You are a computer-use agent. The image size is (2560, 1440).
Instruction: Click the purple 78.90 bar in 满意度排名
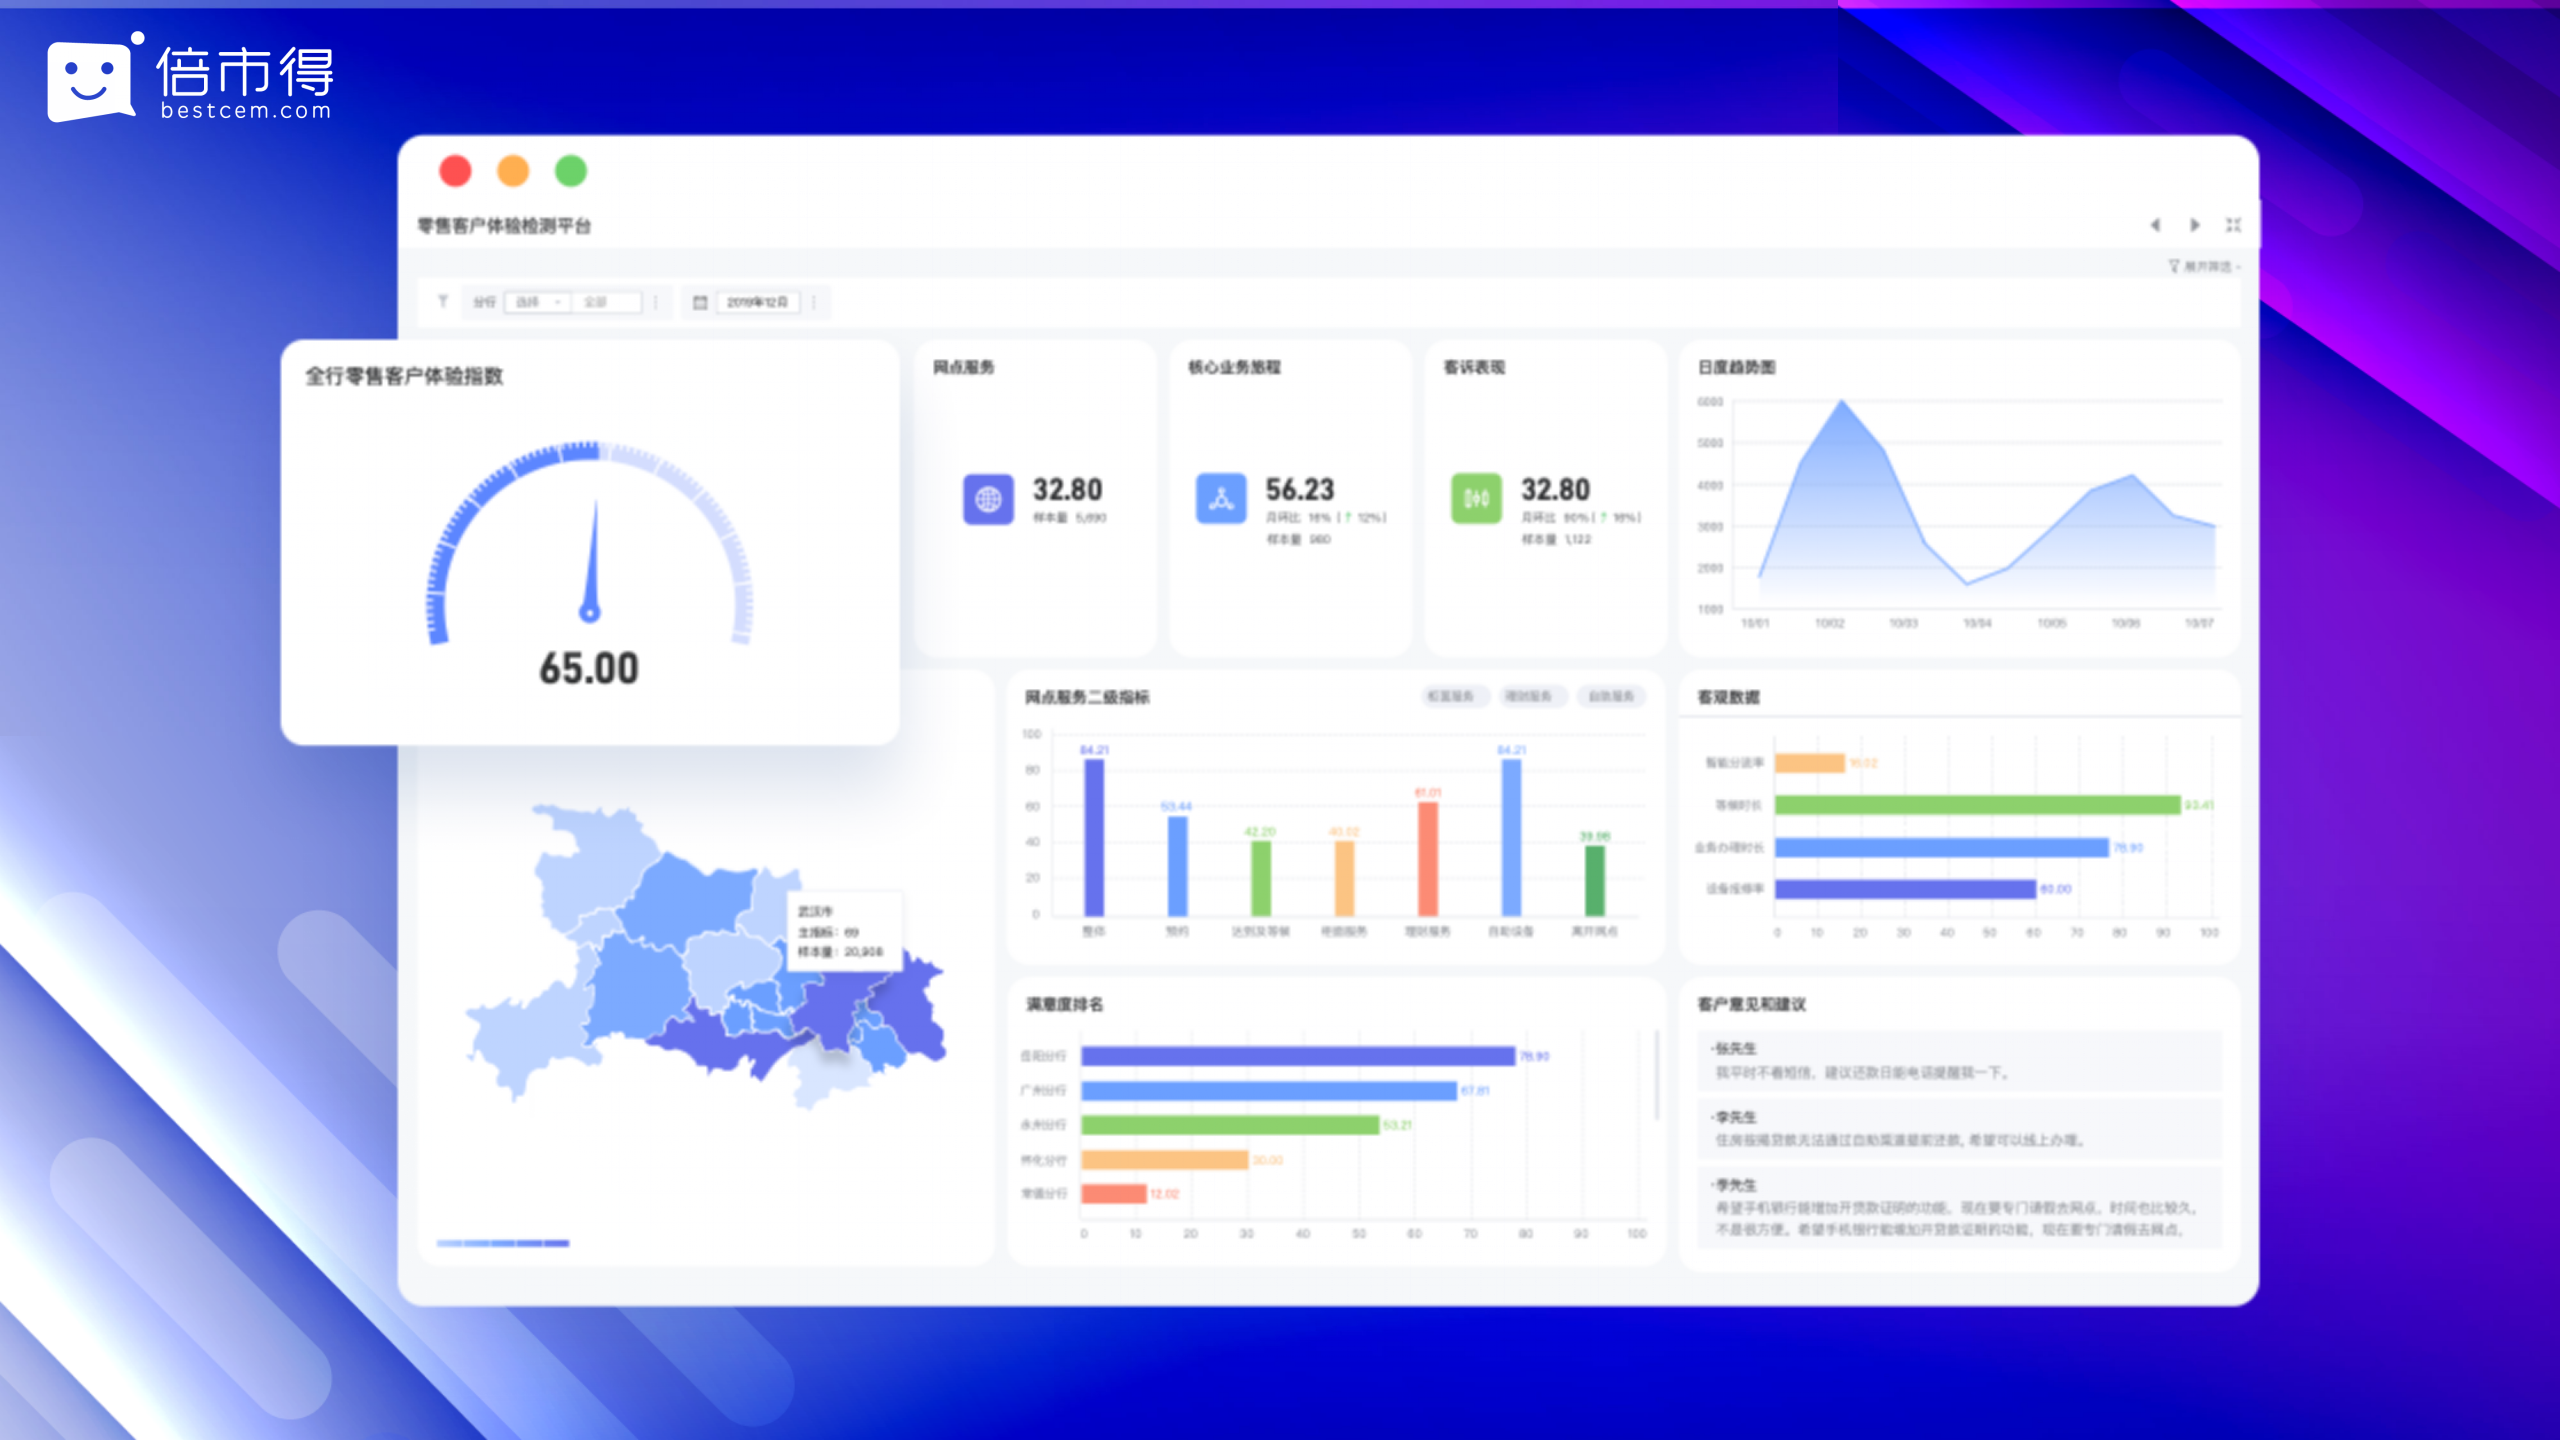pos(1298,1056)
